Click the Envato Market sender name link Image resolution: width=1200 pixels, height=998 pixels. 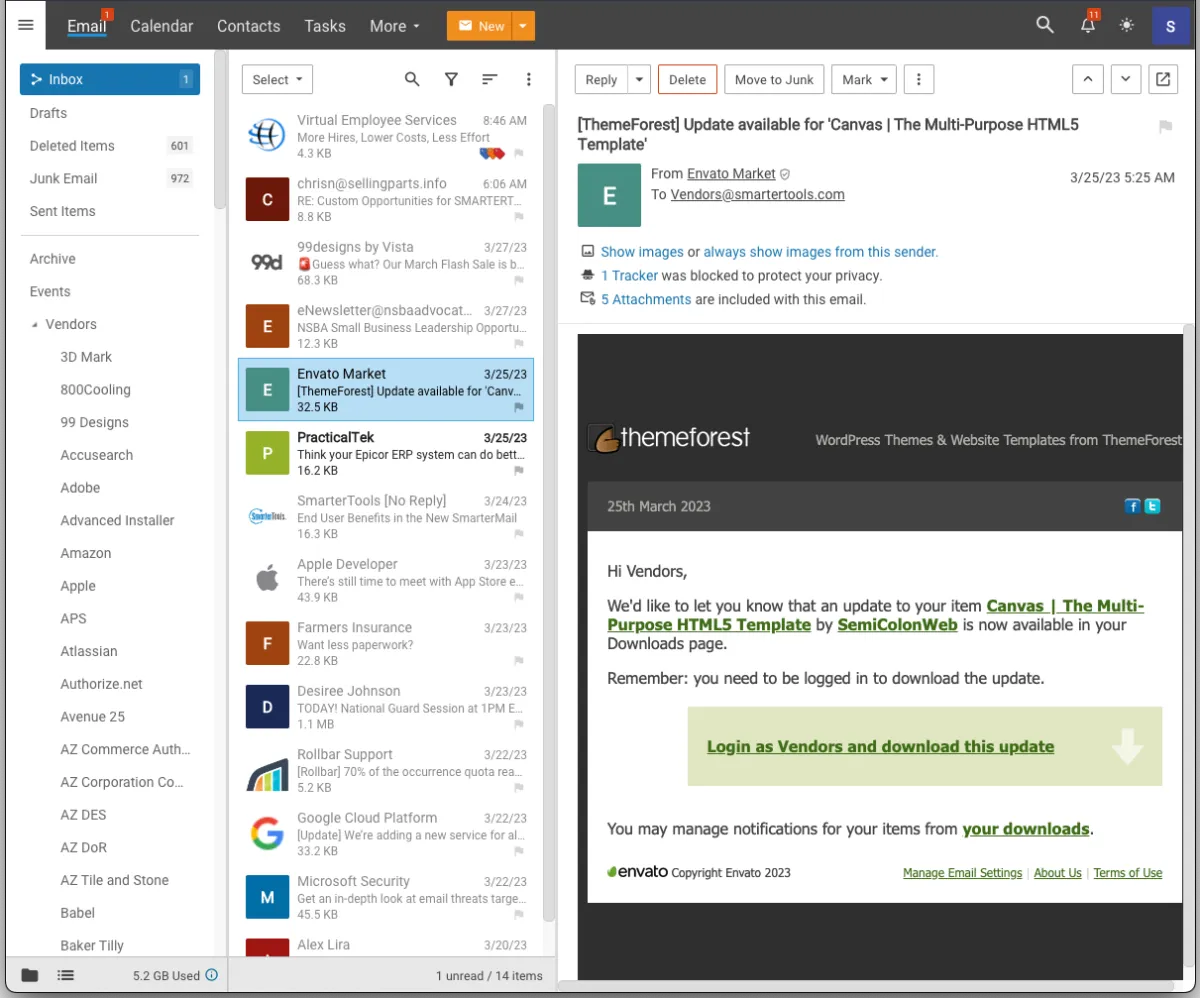coord(731,174)
